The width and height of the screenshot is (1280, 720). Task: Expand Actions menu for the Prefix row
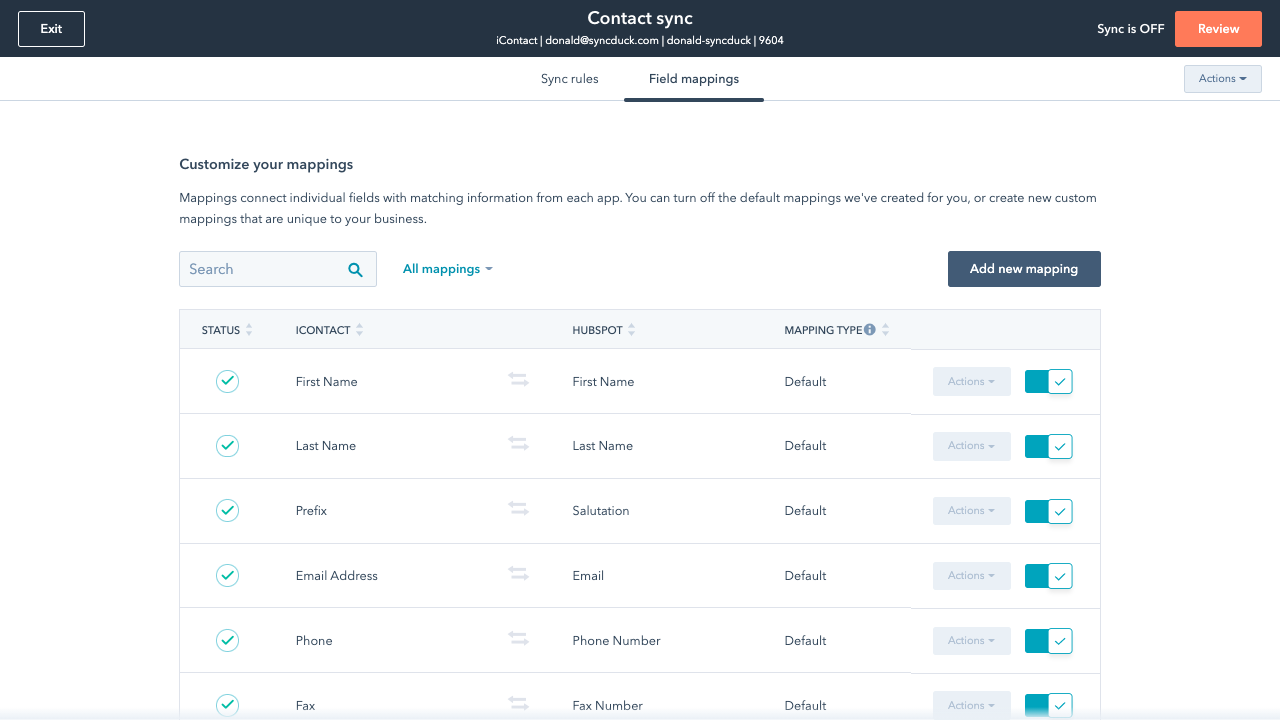click(971, 510)
